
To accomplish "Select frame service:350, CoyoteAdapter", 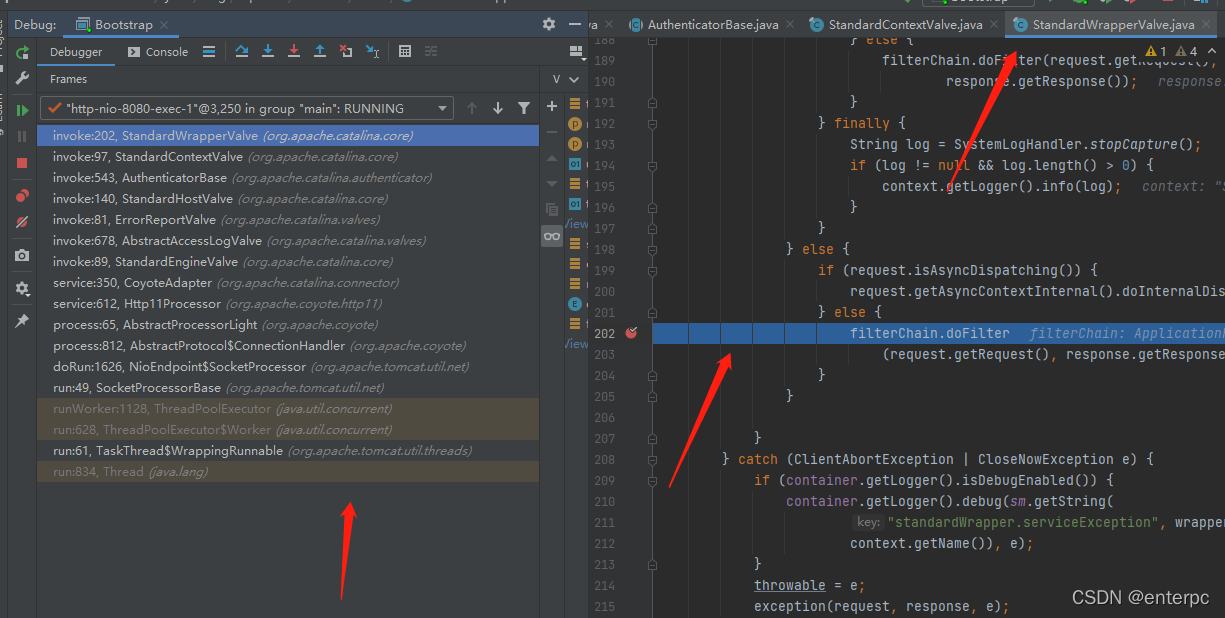I will (x=288, y=282).
